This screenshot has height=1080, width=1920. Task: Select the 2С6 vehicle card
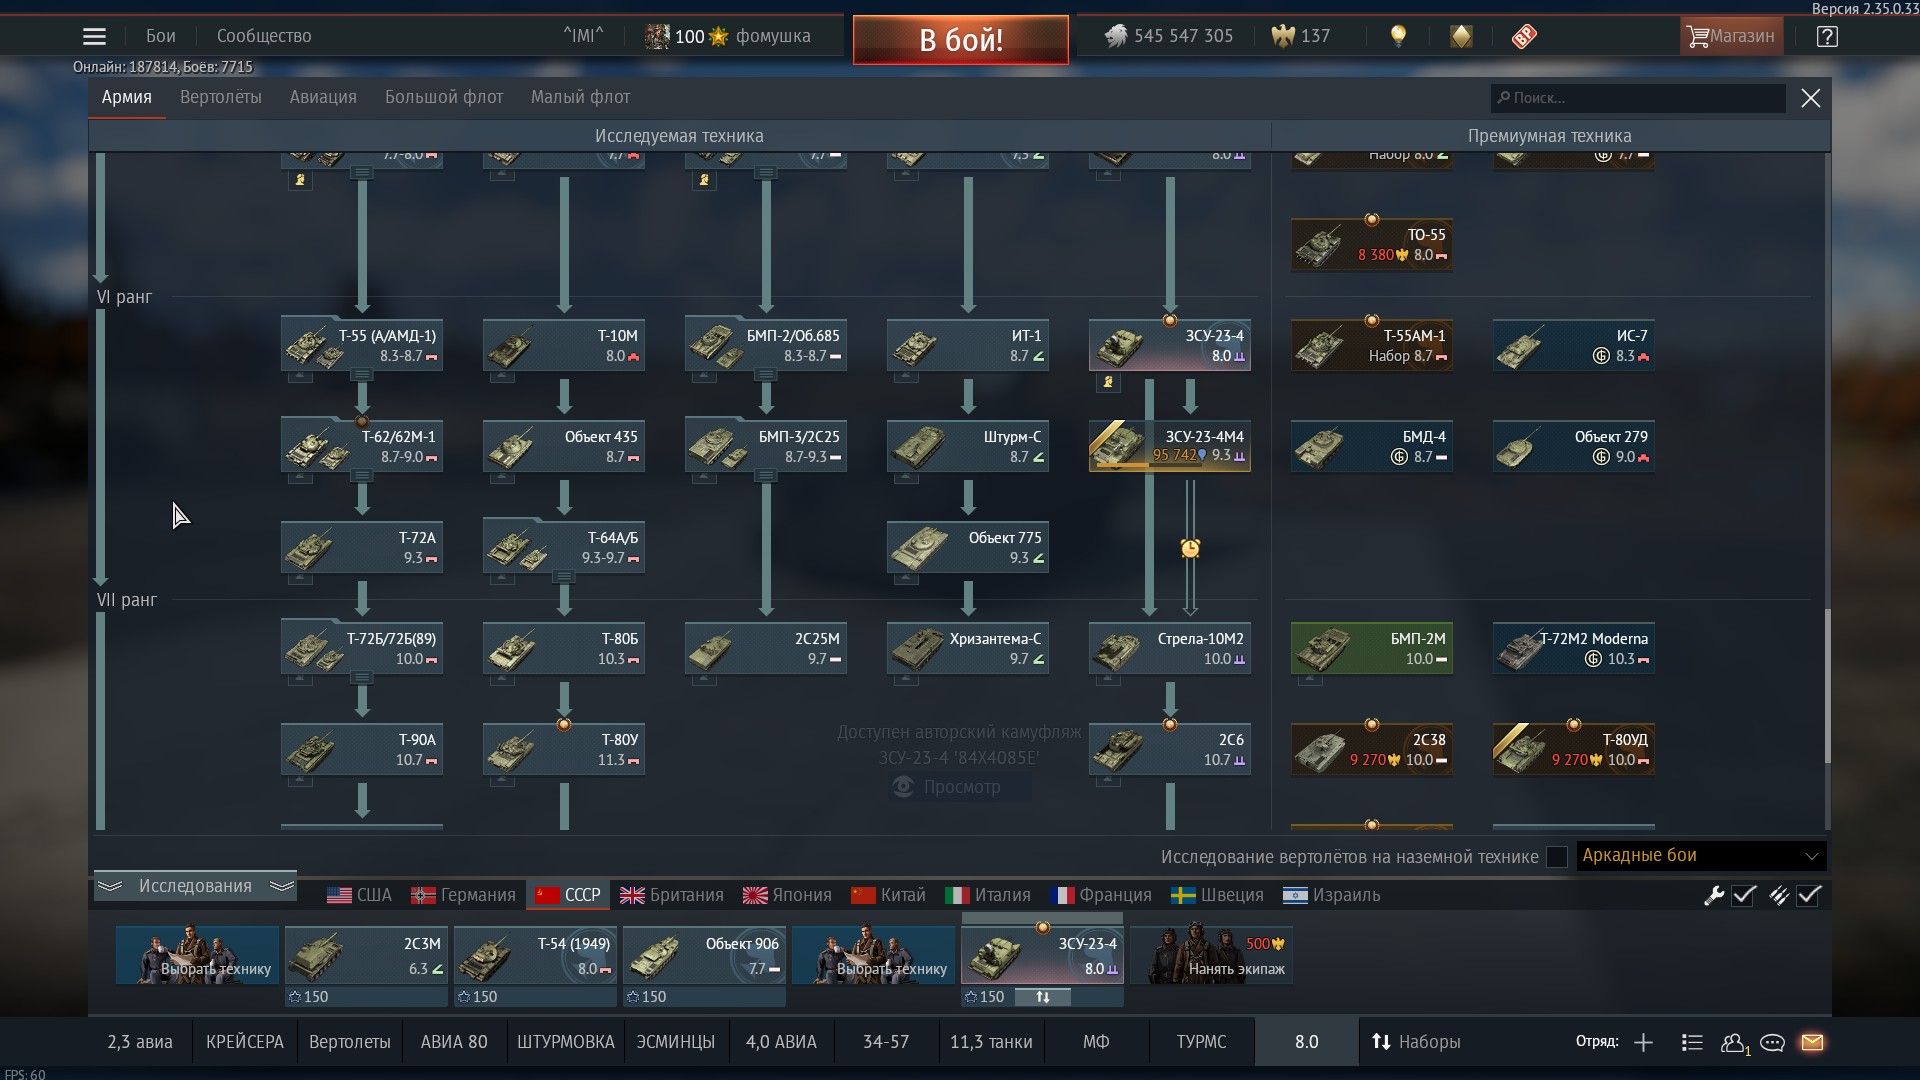[x=1170, y=749]
